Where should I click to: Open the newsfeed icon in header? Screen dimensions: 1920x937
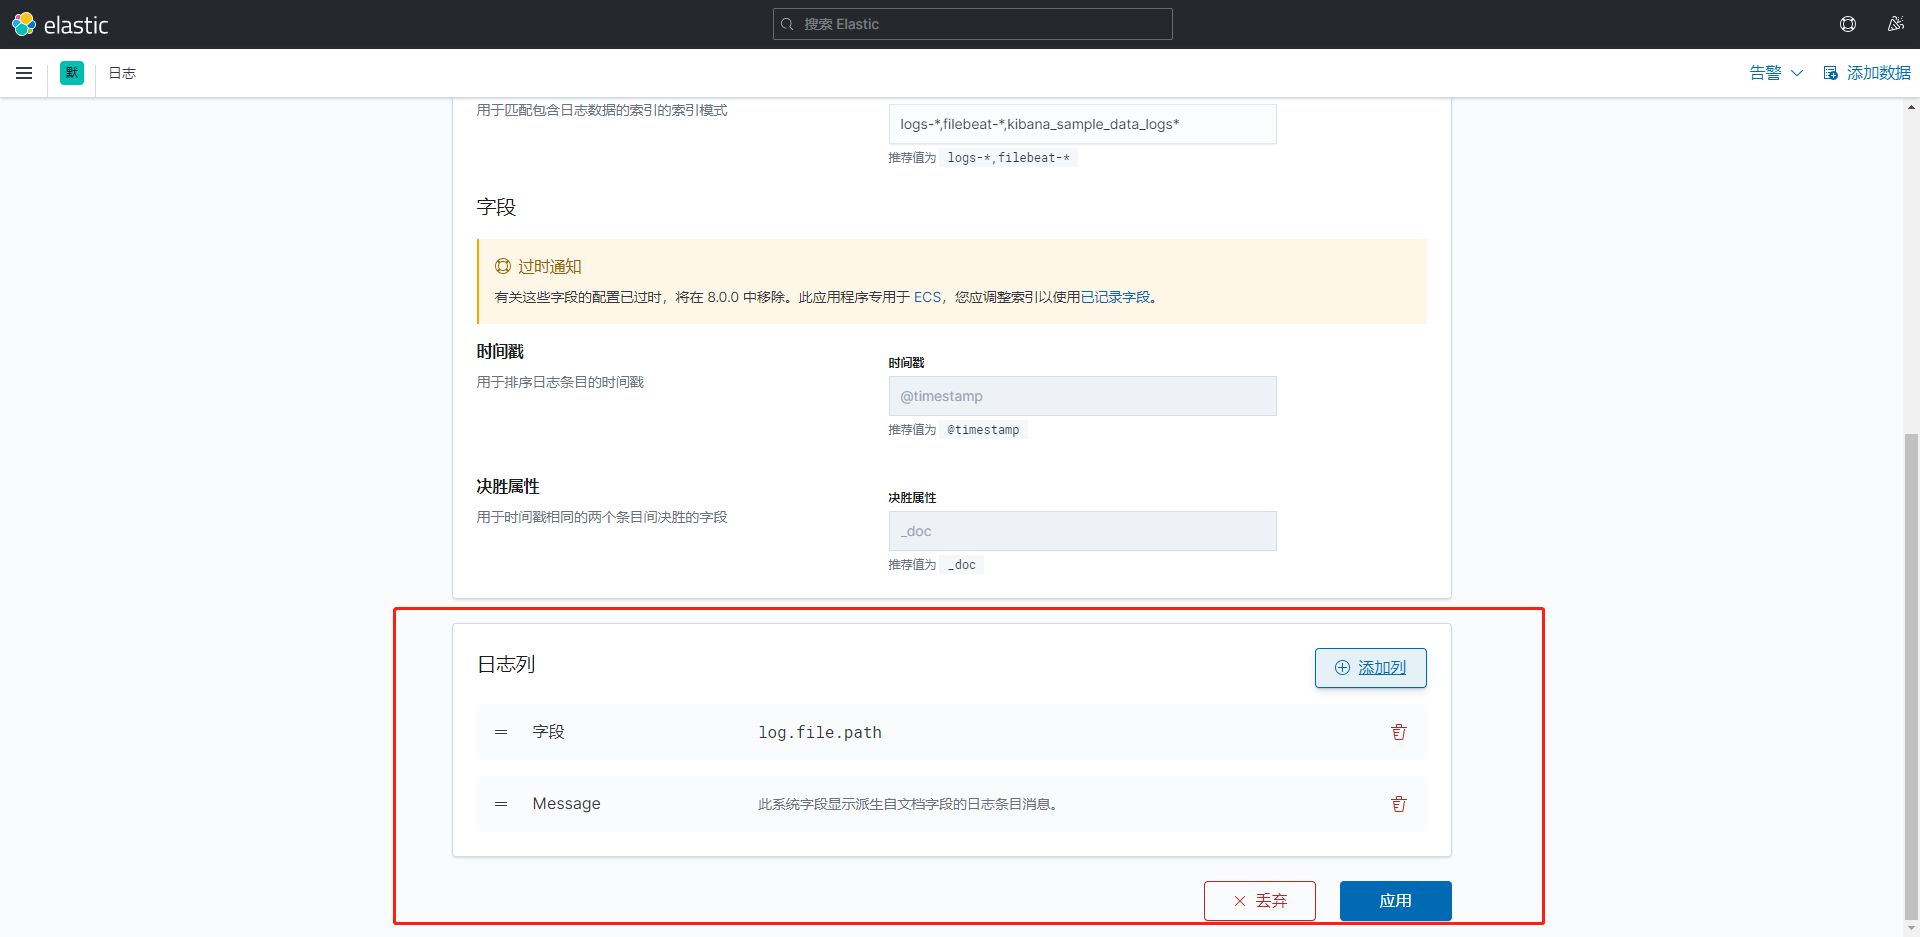tap(1895, 24)
